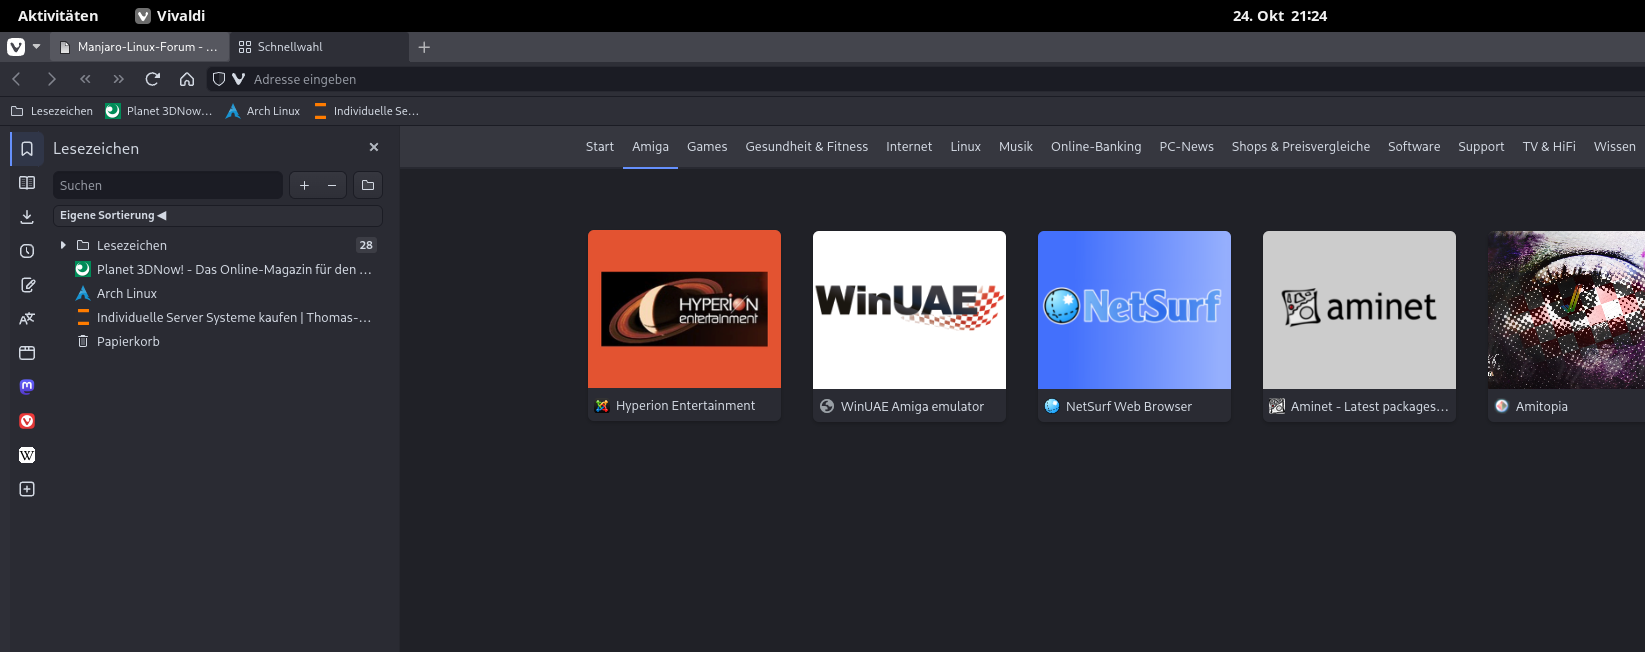
Task: Open the Reading List panel icon
Action: click(27, 183)
